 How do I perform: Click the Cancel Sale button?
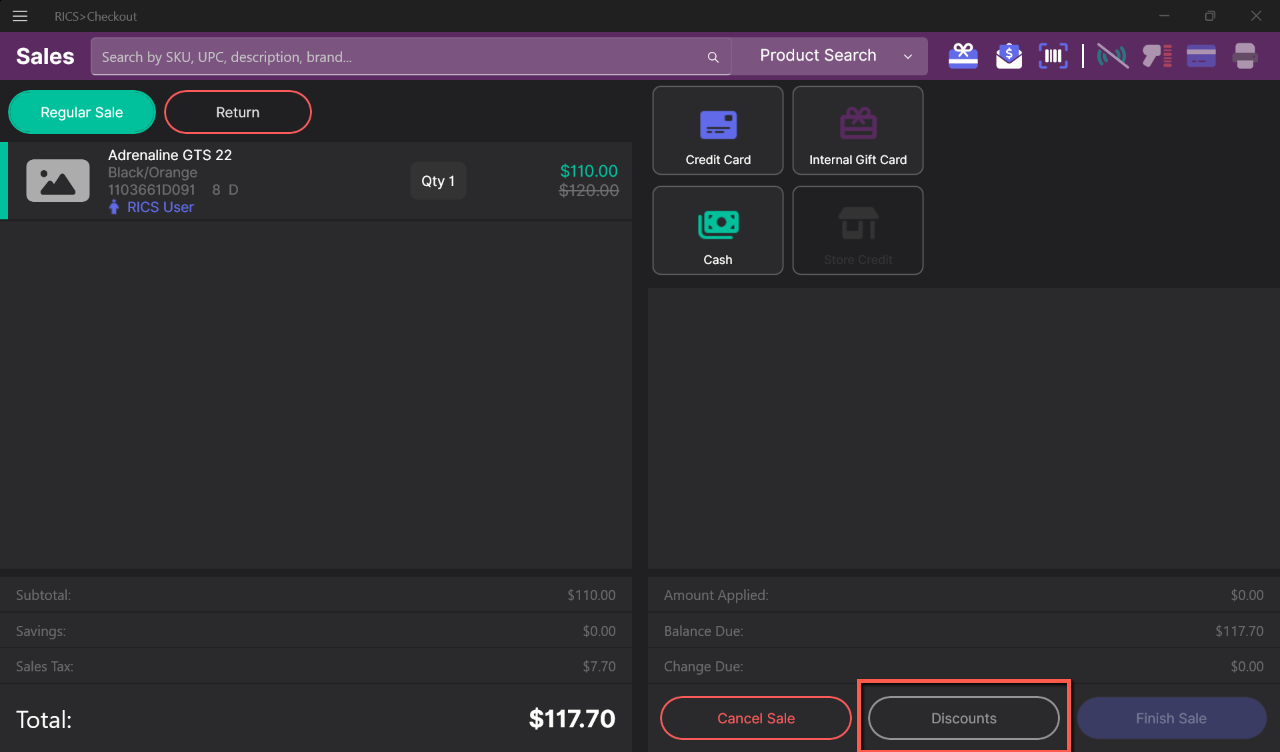coord(756,718)
